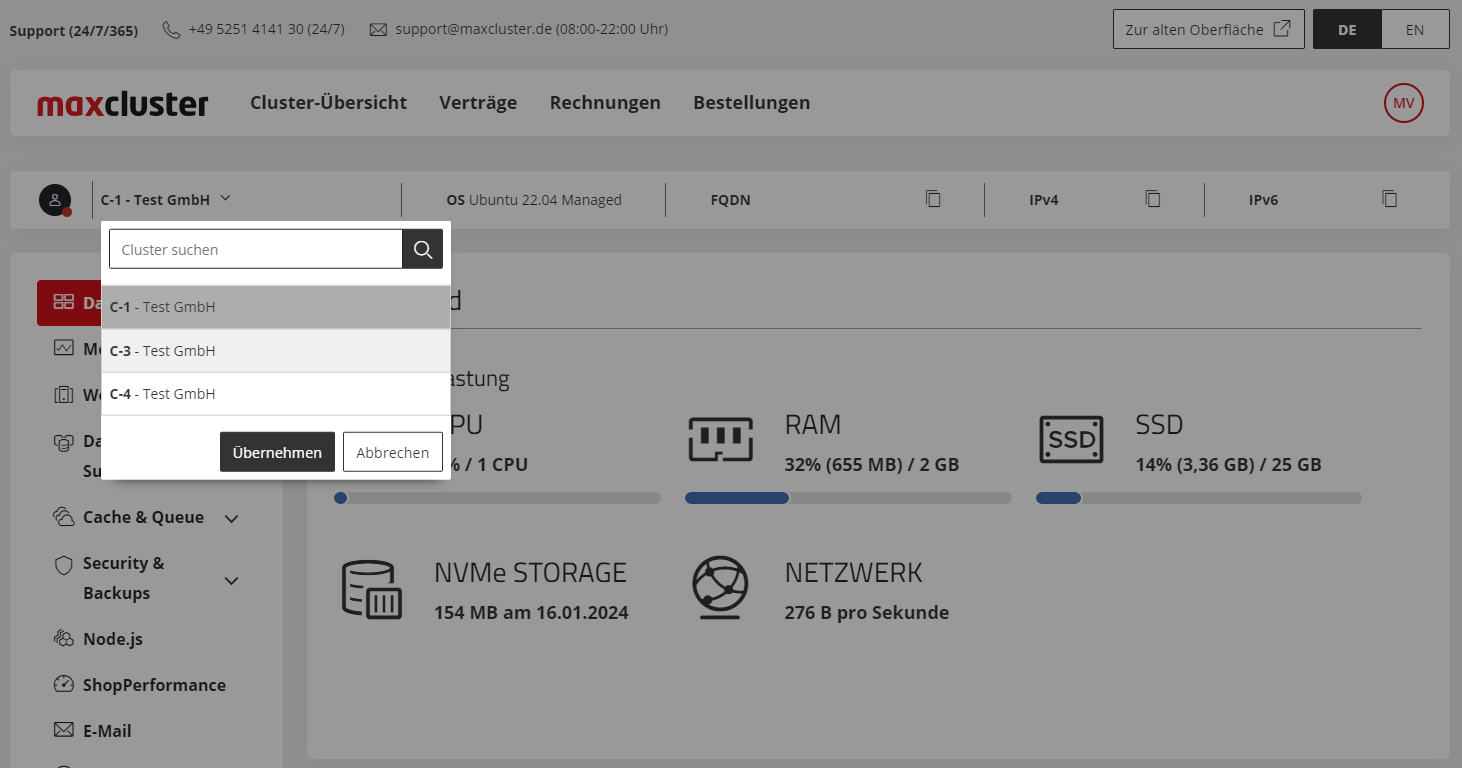Image resolution: width=1462 pixels, height=768 pixels.
Task: Click the Security shield icon
Action: (64, 565)
